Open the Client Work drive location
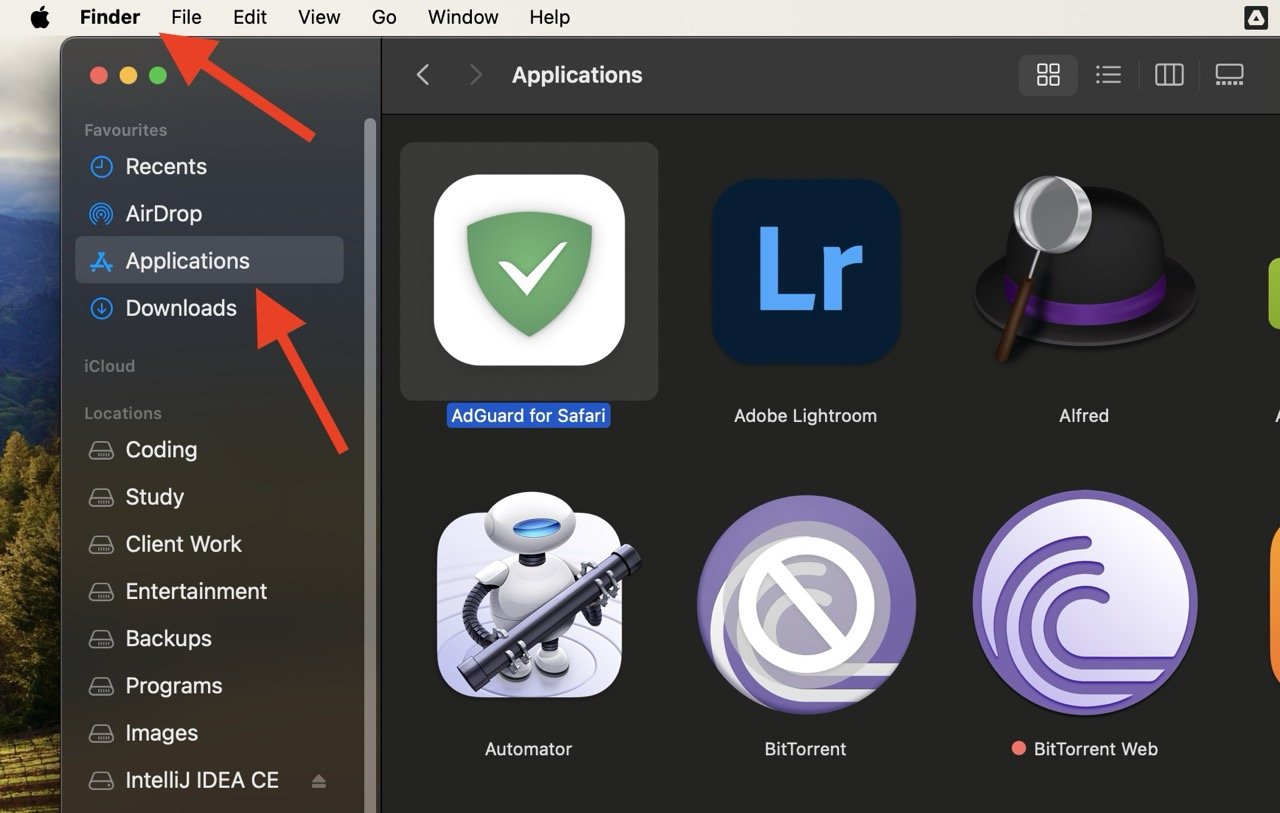1280x813 pixels. click(183, 544)
